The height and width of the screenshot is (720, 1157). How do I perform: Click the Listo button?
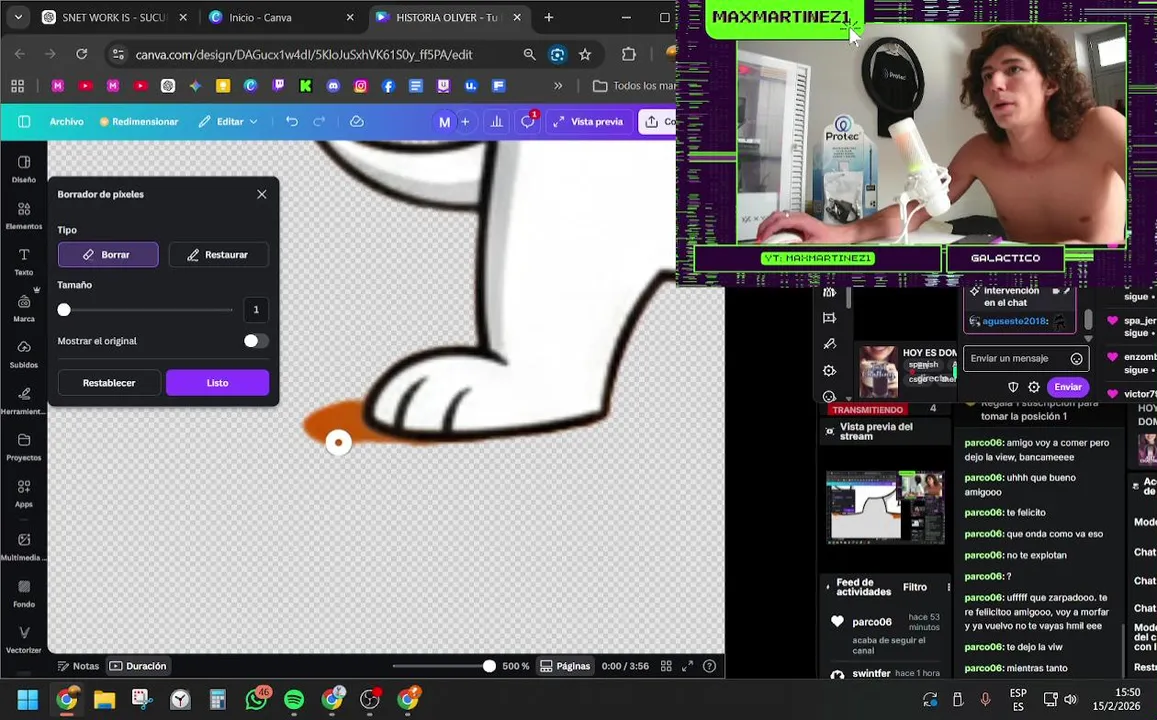(218, 383)
